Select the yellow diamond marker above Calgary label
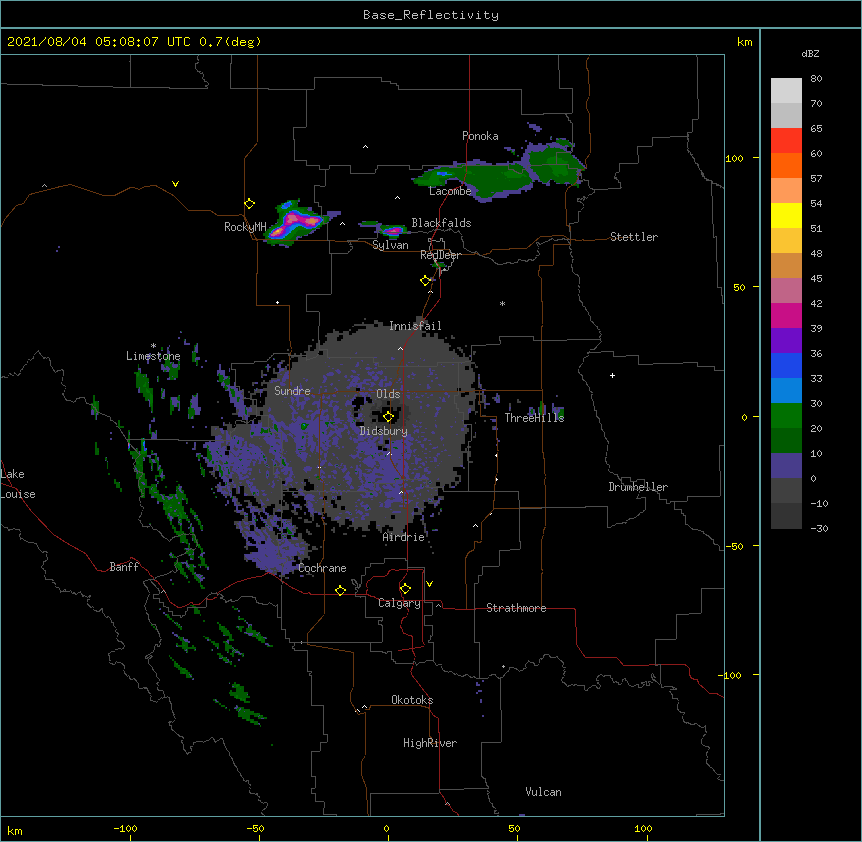Viewport: 862px width, 842px height. (405, 589)
